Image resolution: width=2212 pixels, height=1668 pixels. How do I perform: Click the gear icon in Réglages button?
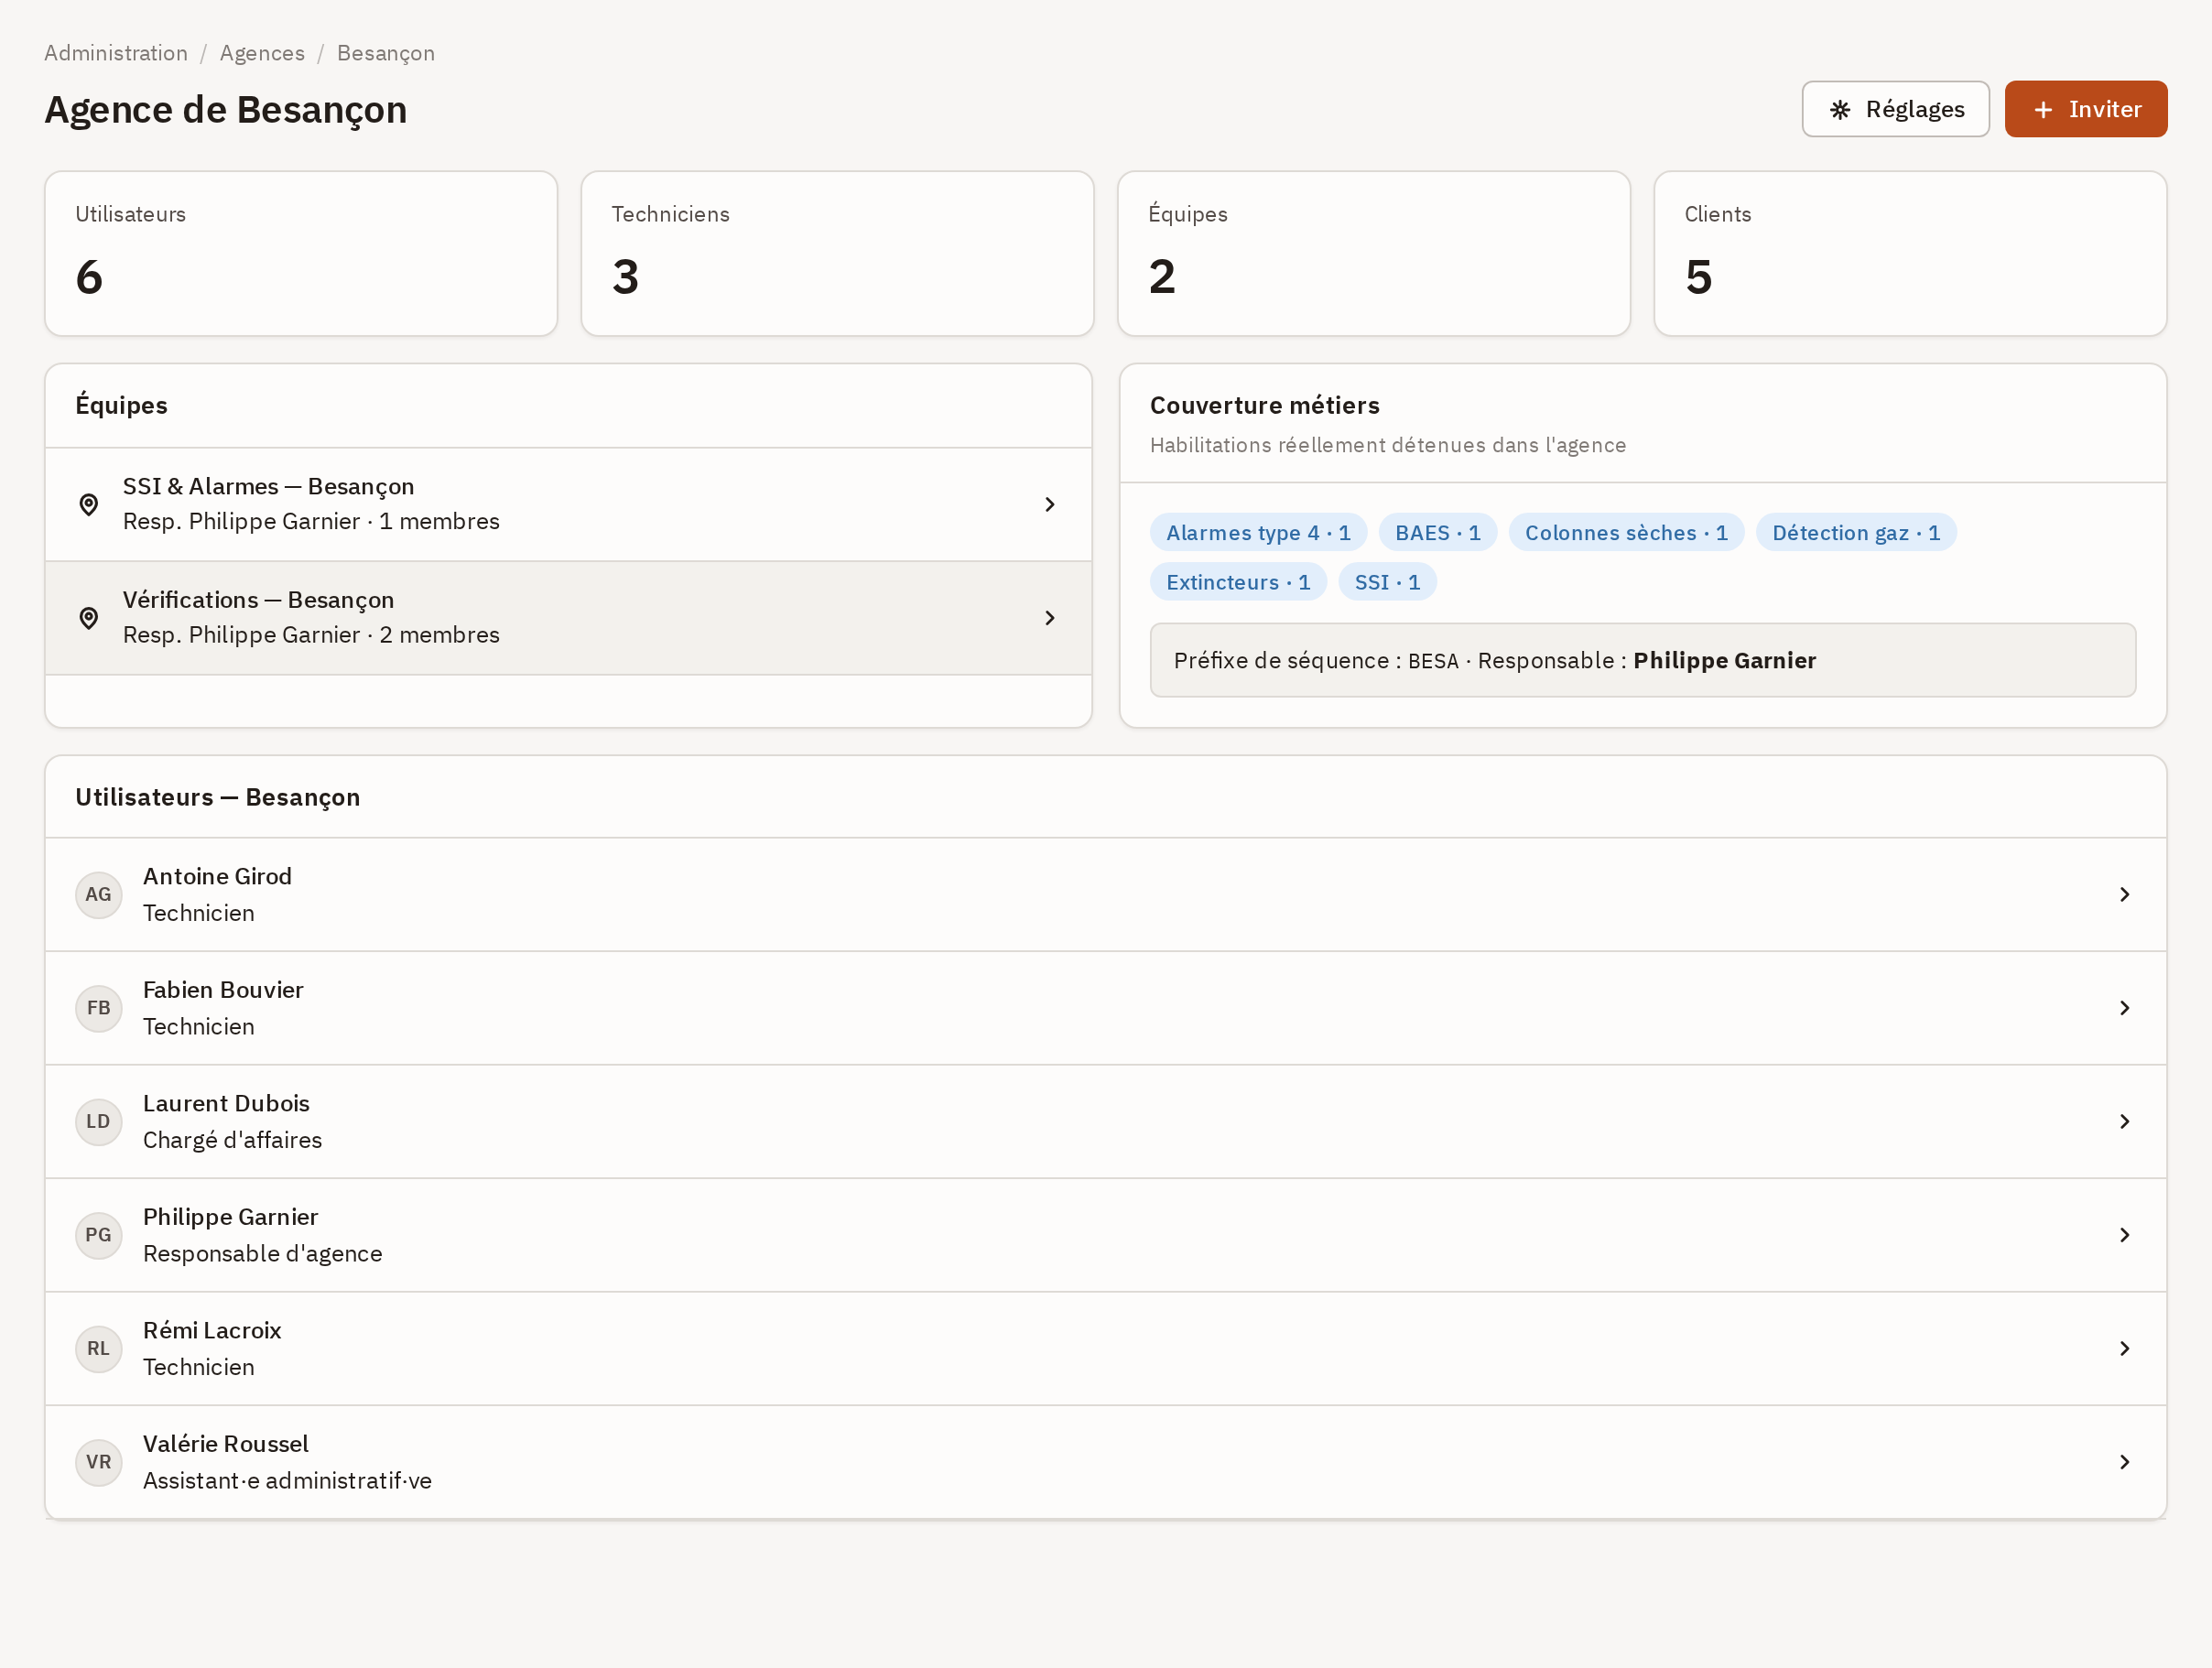pos(1840,110)
